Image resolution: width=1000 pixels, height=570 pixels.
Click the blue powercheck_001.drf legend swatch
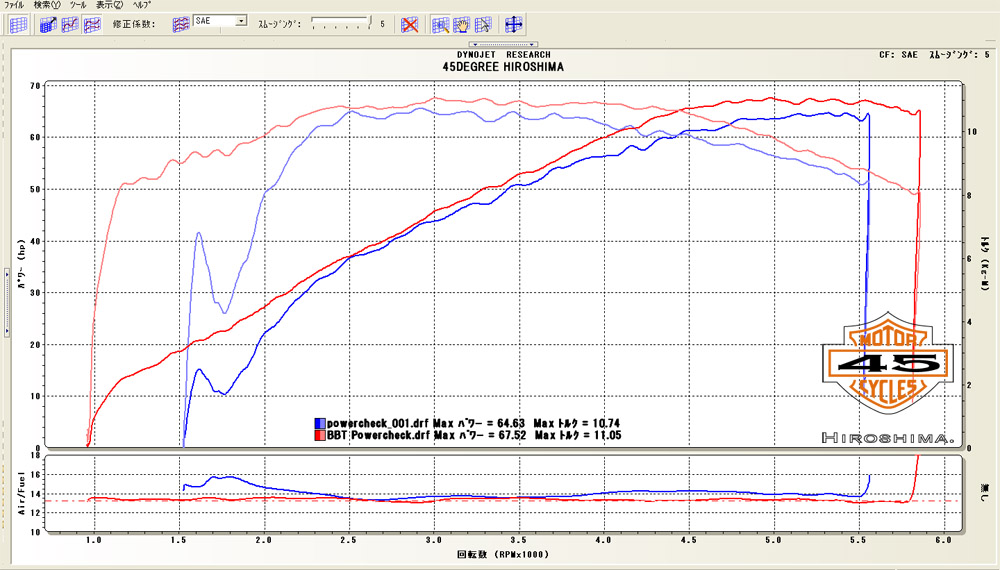coord(319,423)
